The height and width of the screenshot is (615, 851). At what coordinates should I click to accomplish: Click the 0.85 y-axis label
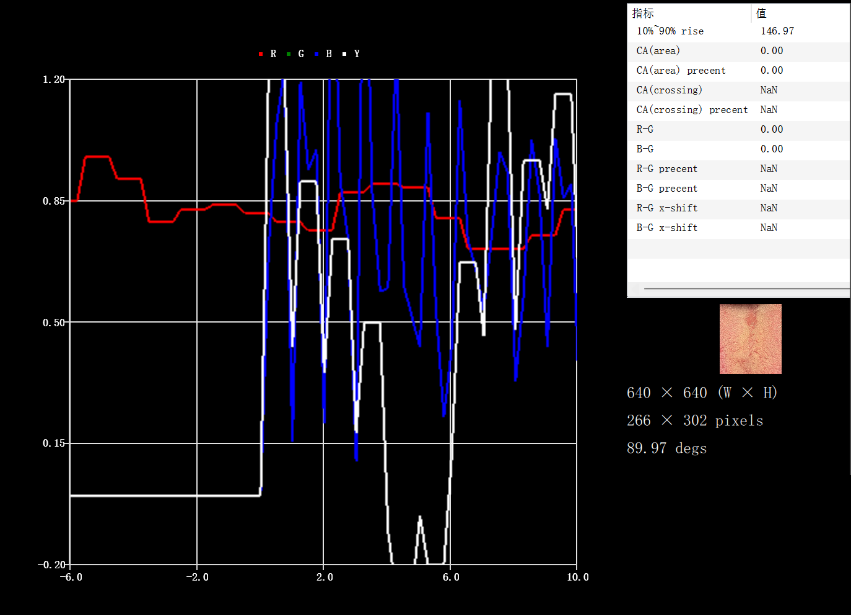tap(53, 201)
